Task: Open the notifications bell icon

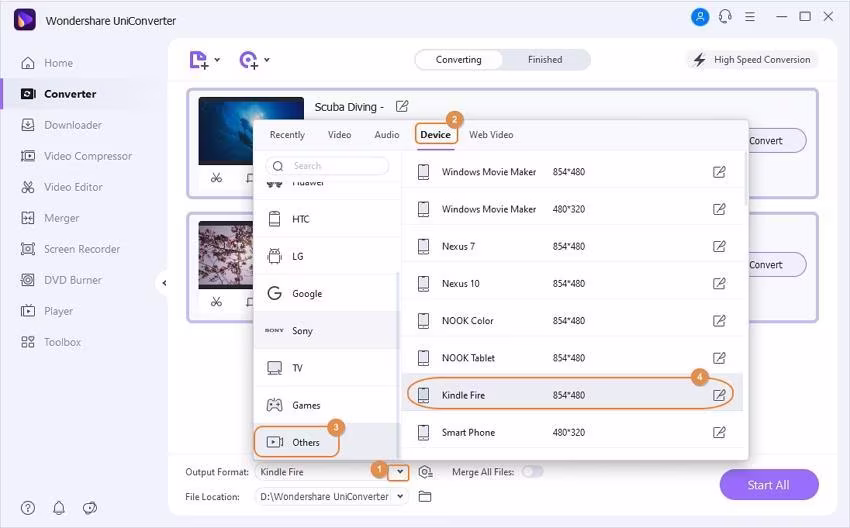Action: [x=59, y=508]
